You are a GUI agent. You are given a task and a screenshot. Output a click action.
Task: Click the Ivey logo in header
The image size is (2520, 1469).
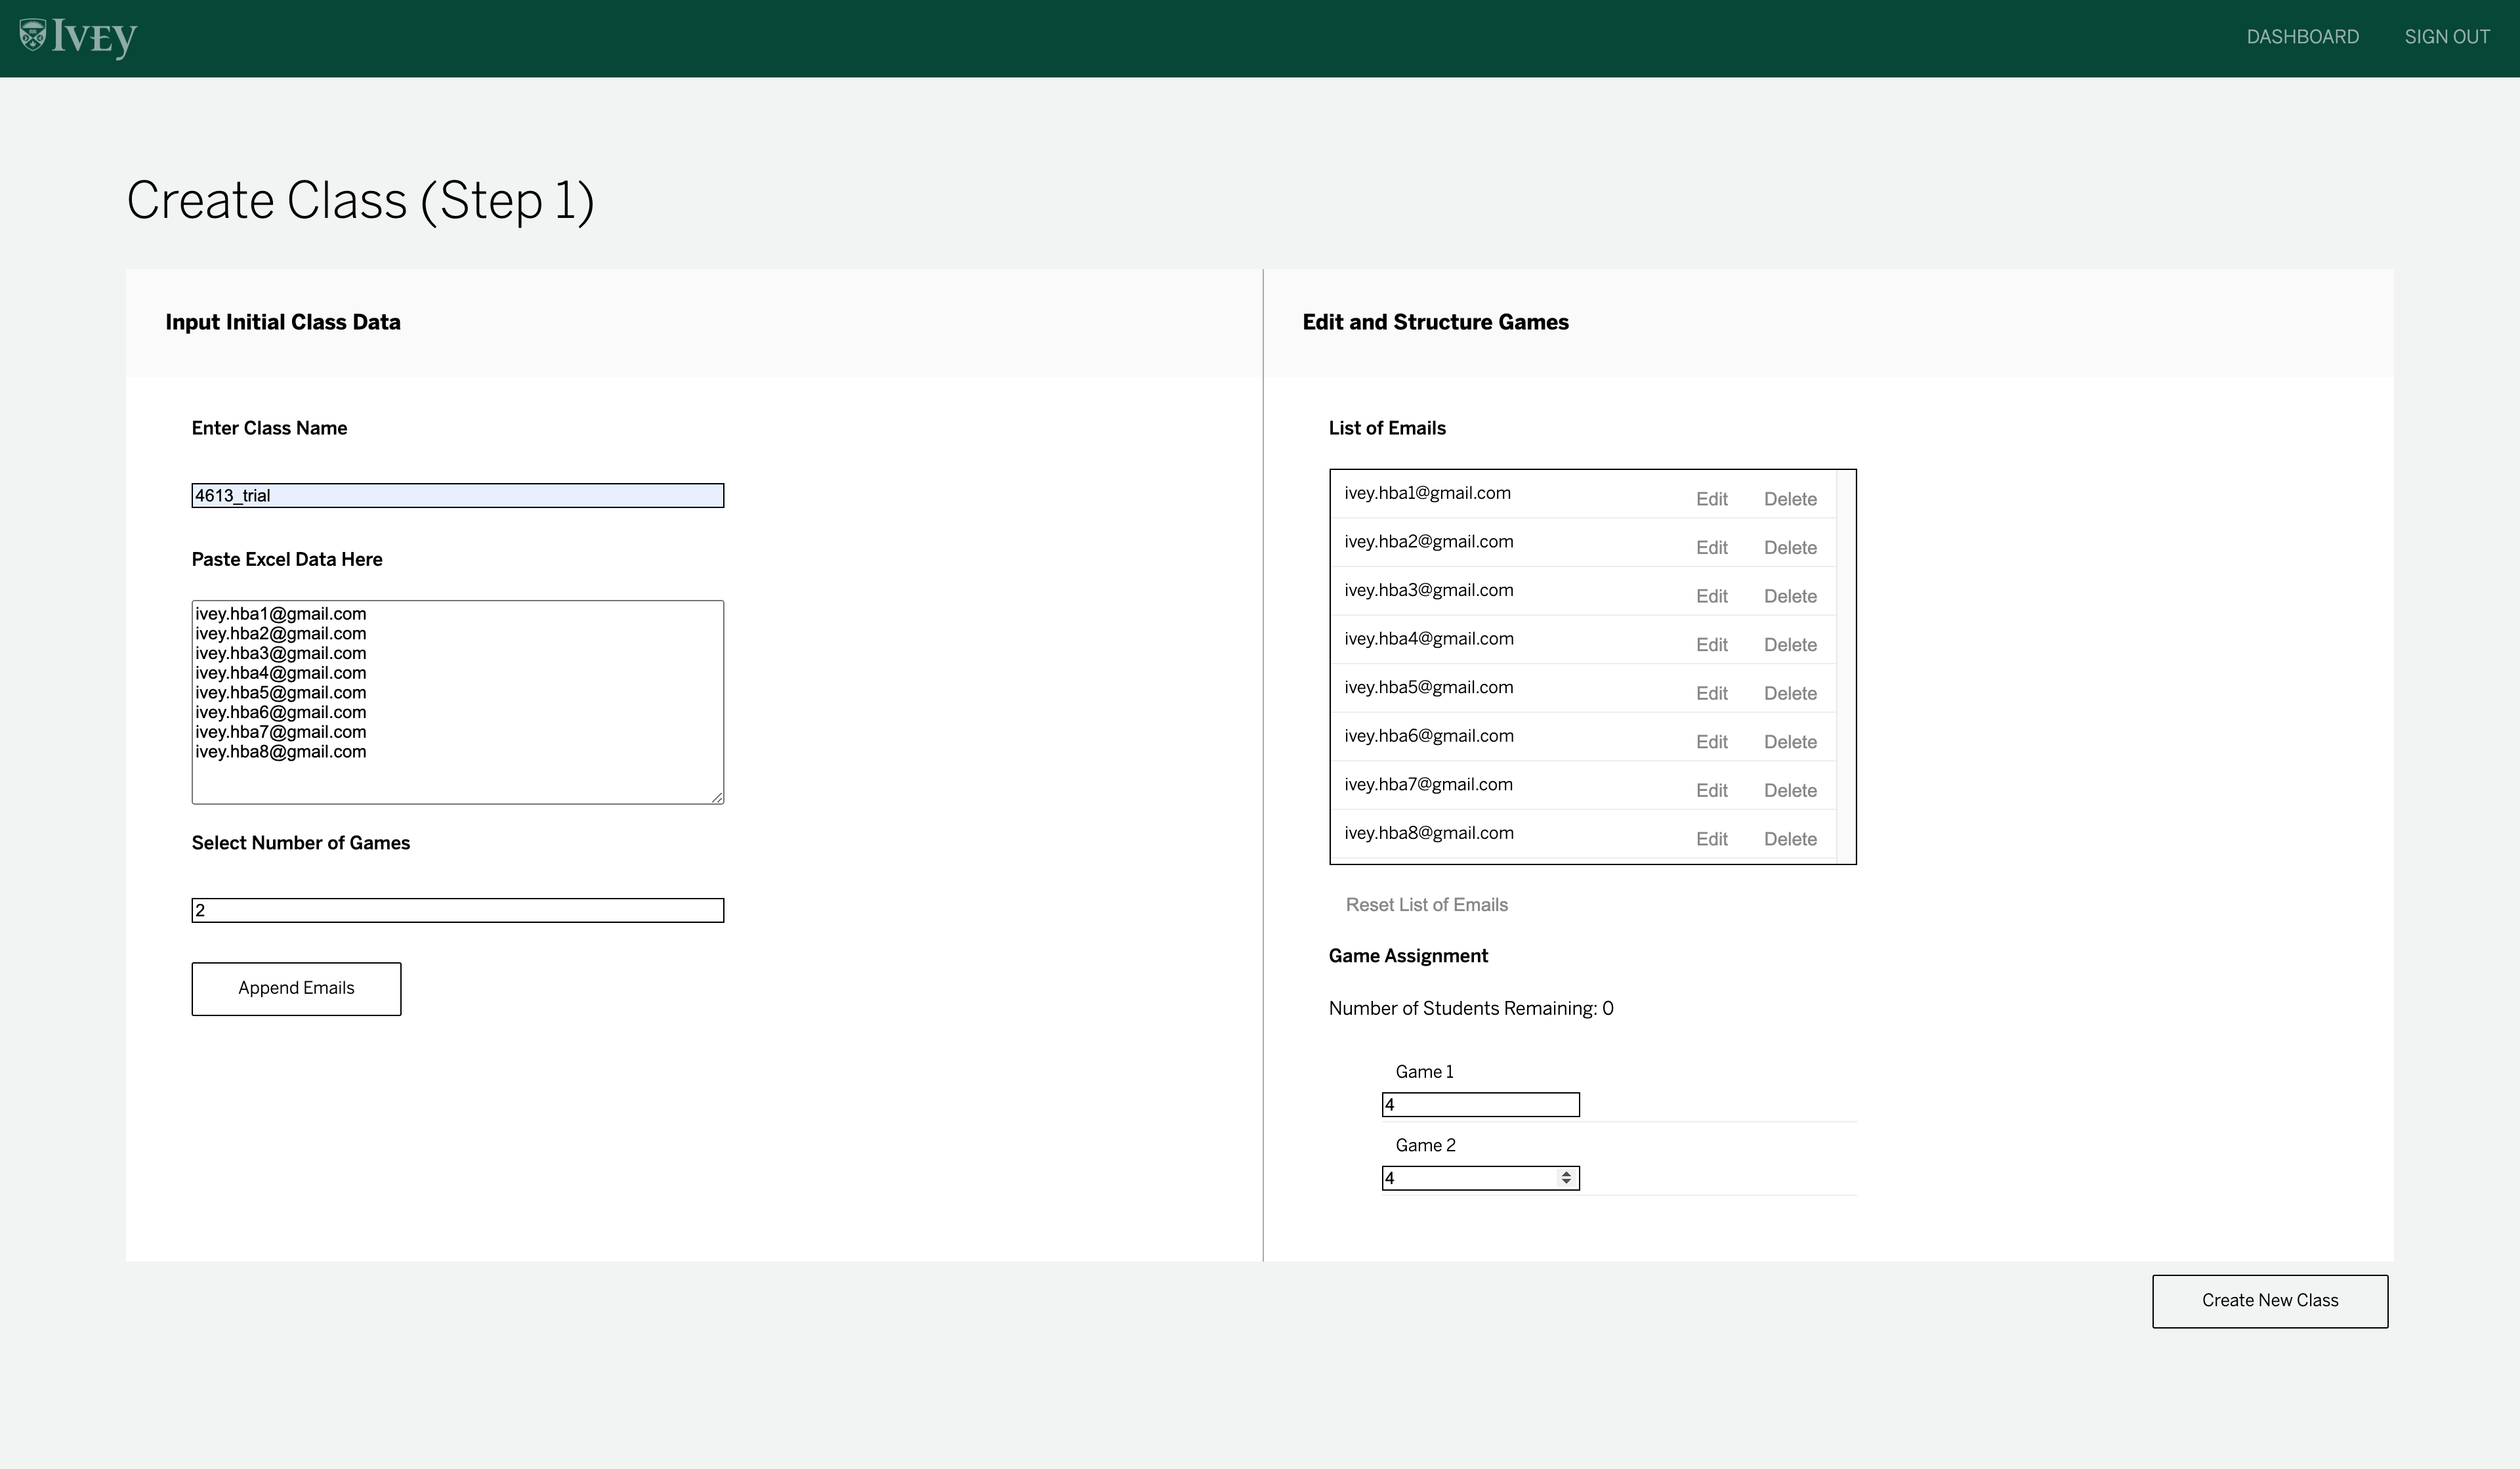click(x=78, y=38)
